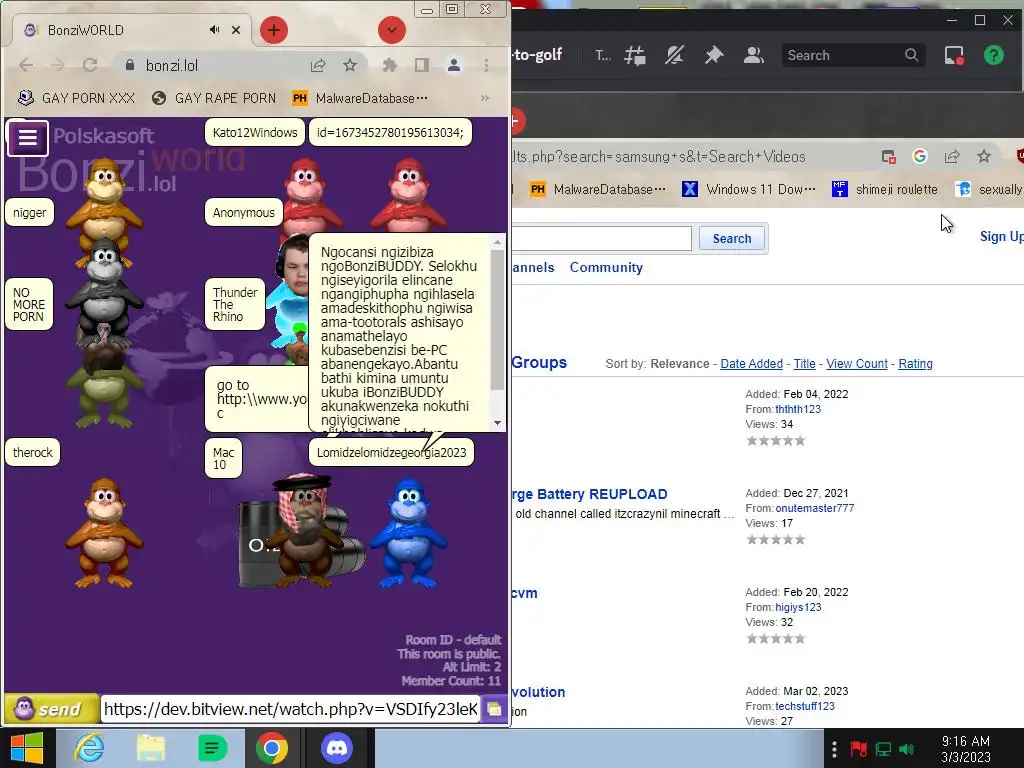Click the Kato12Windows name tag
Viewport: 1024px width, 768px height.
[x=255, y=133]
